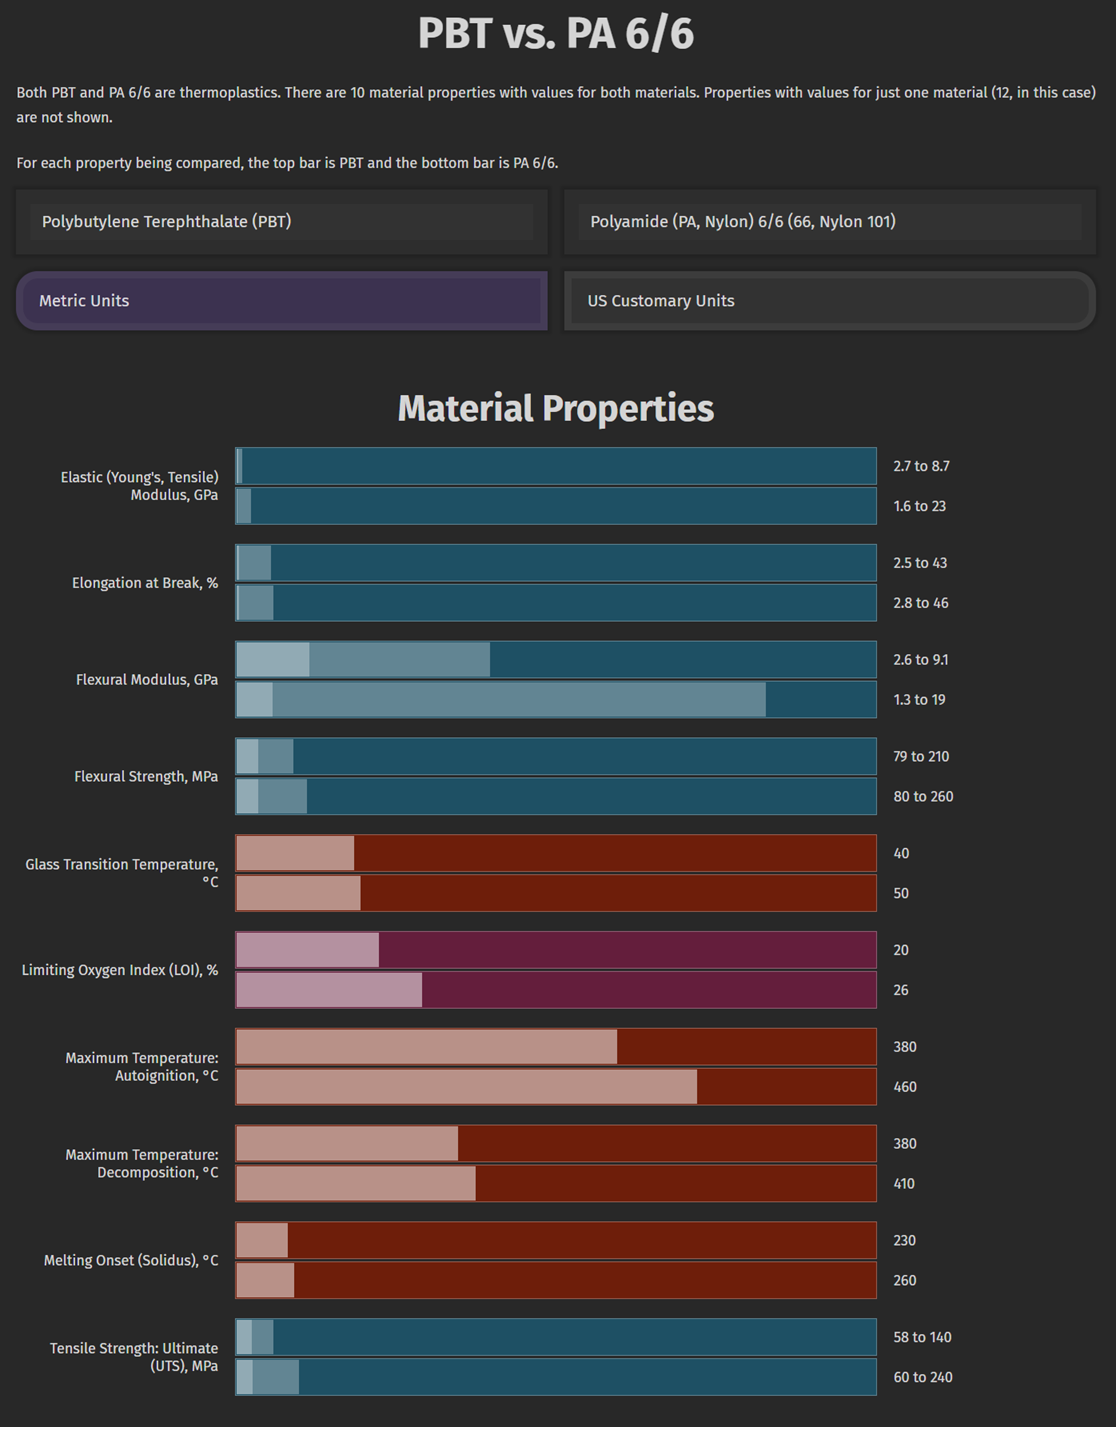Click the Glass Transition Temperature bar showing 50

[x=556, y=893]
